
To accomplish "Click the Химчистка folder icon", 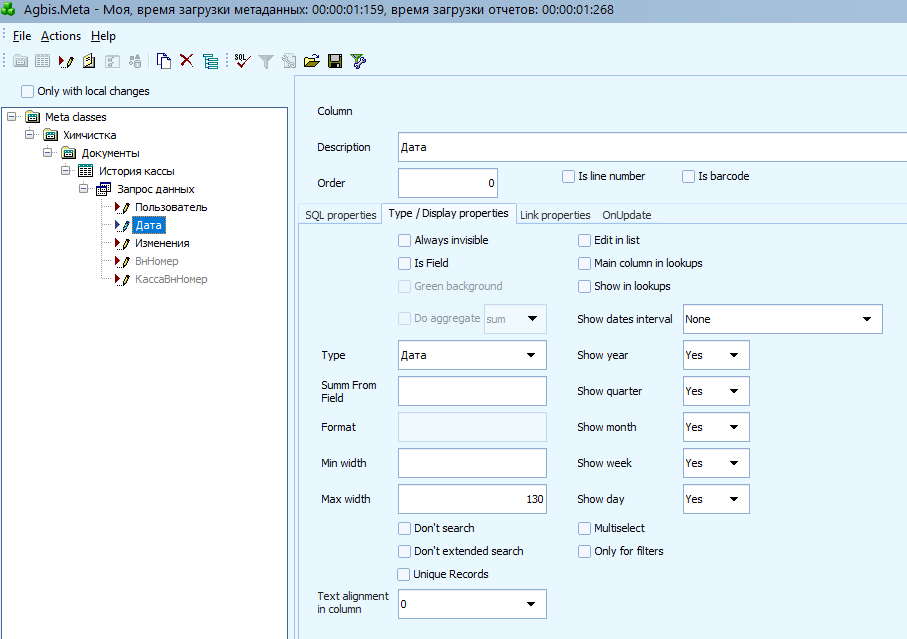I will coord(51,135).
